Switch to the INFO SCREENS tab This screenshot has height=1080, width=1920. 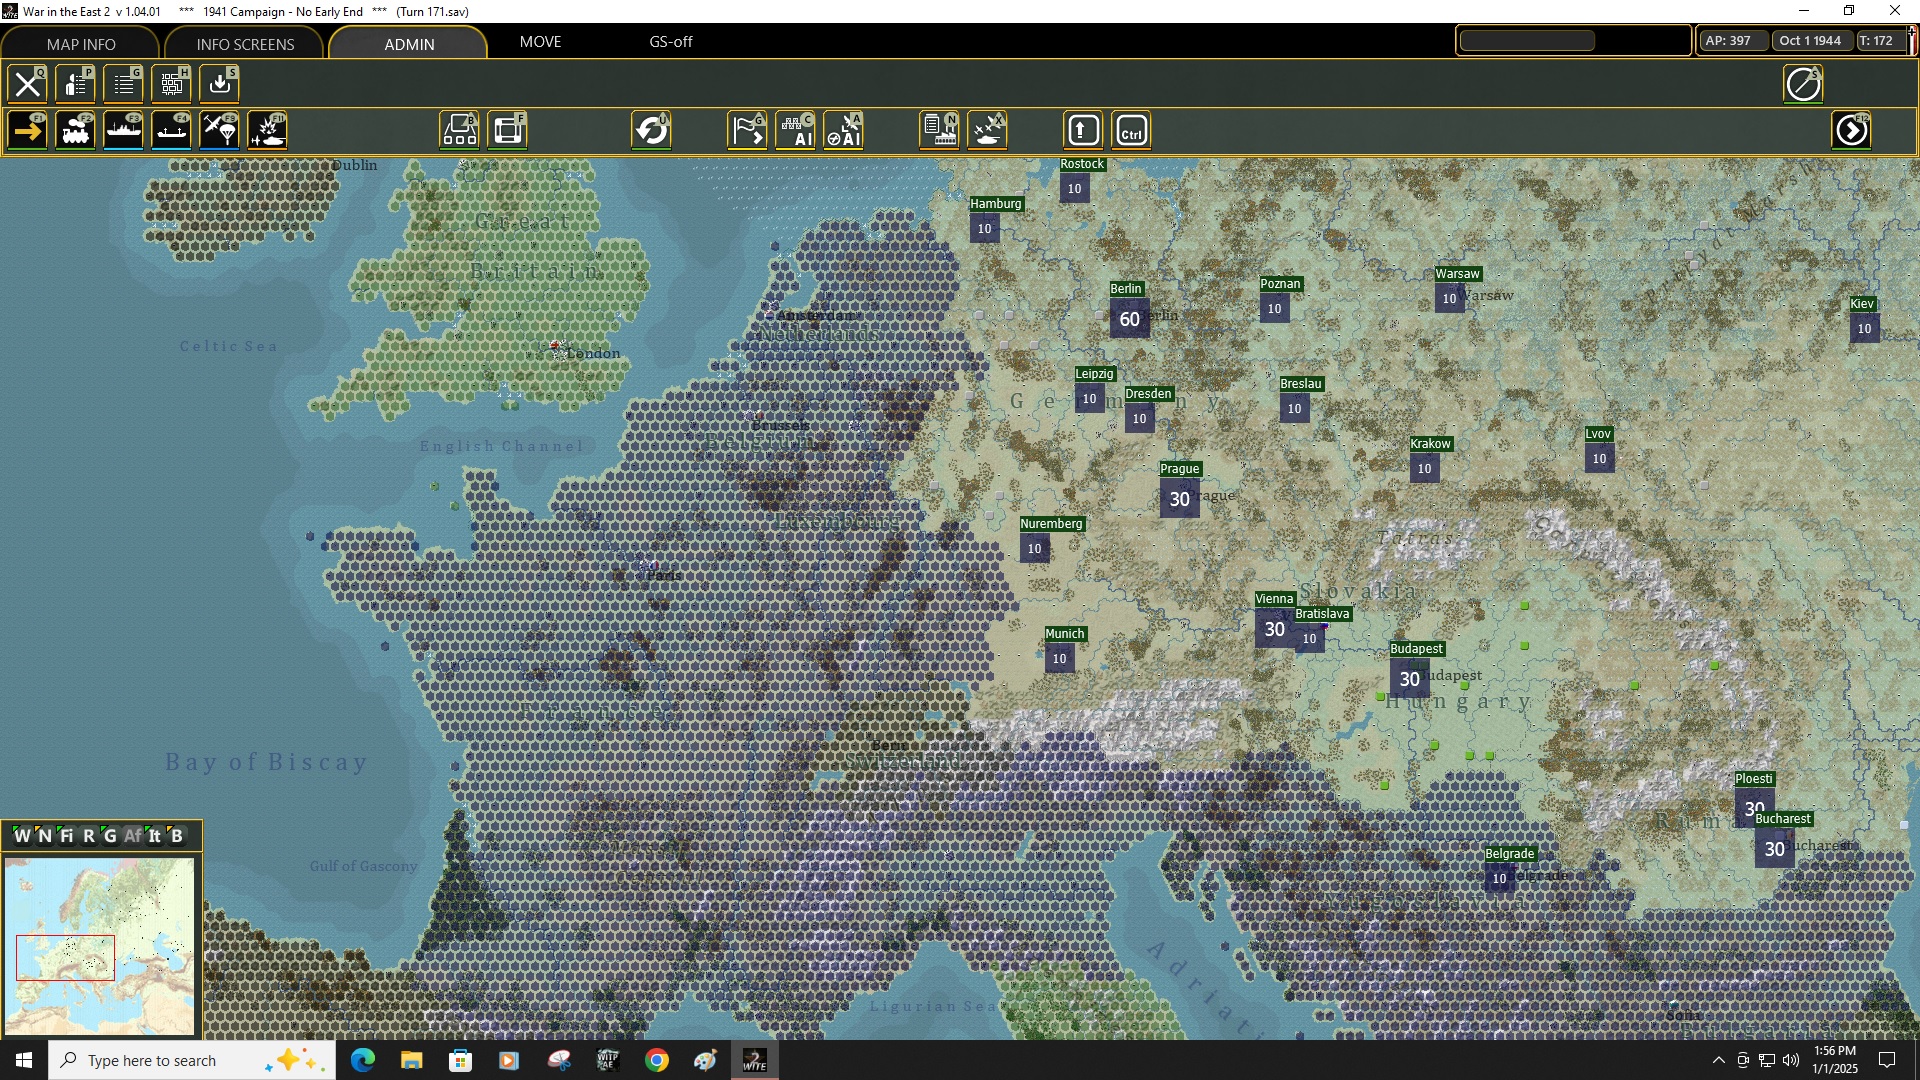[245, 44]
